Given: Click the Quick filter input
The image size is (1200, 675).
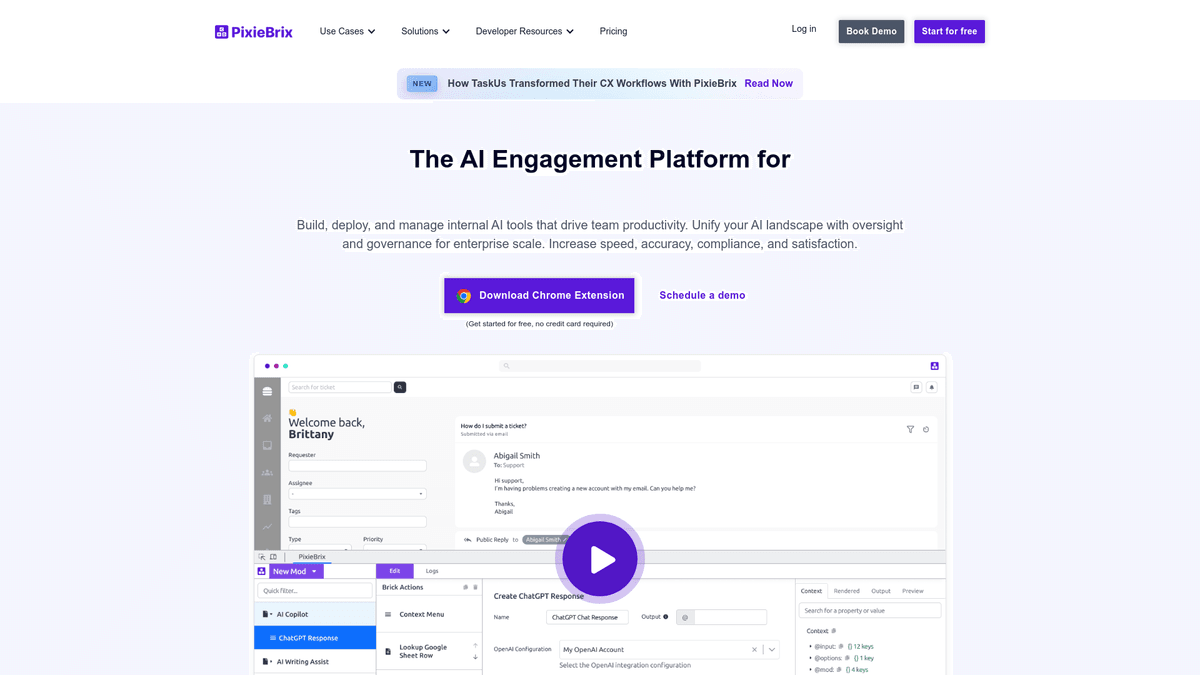Looking at the screenshot, I should pos(315,591).
